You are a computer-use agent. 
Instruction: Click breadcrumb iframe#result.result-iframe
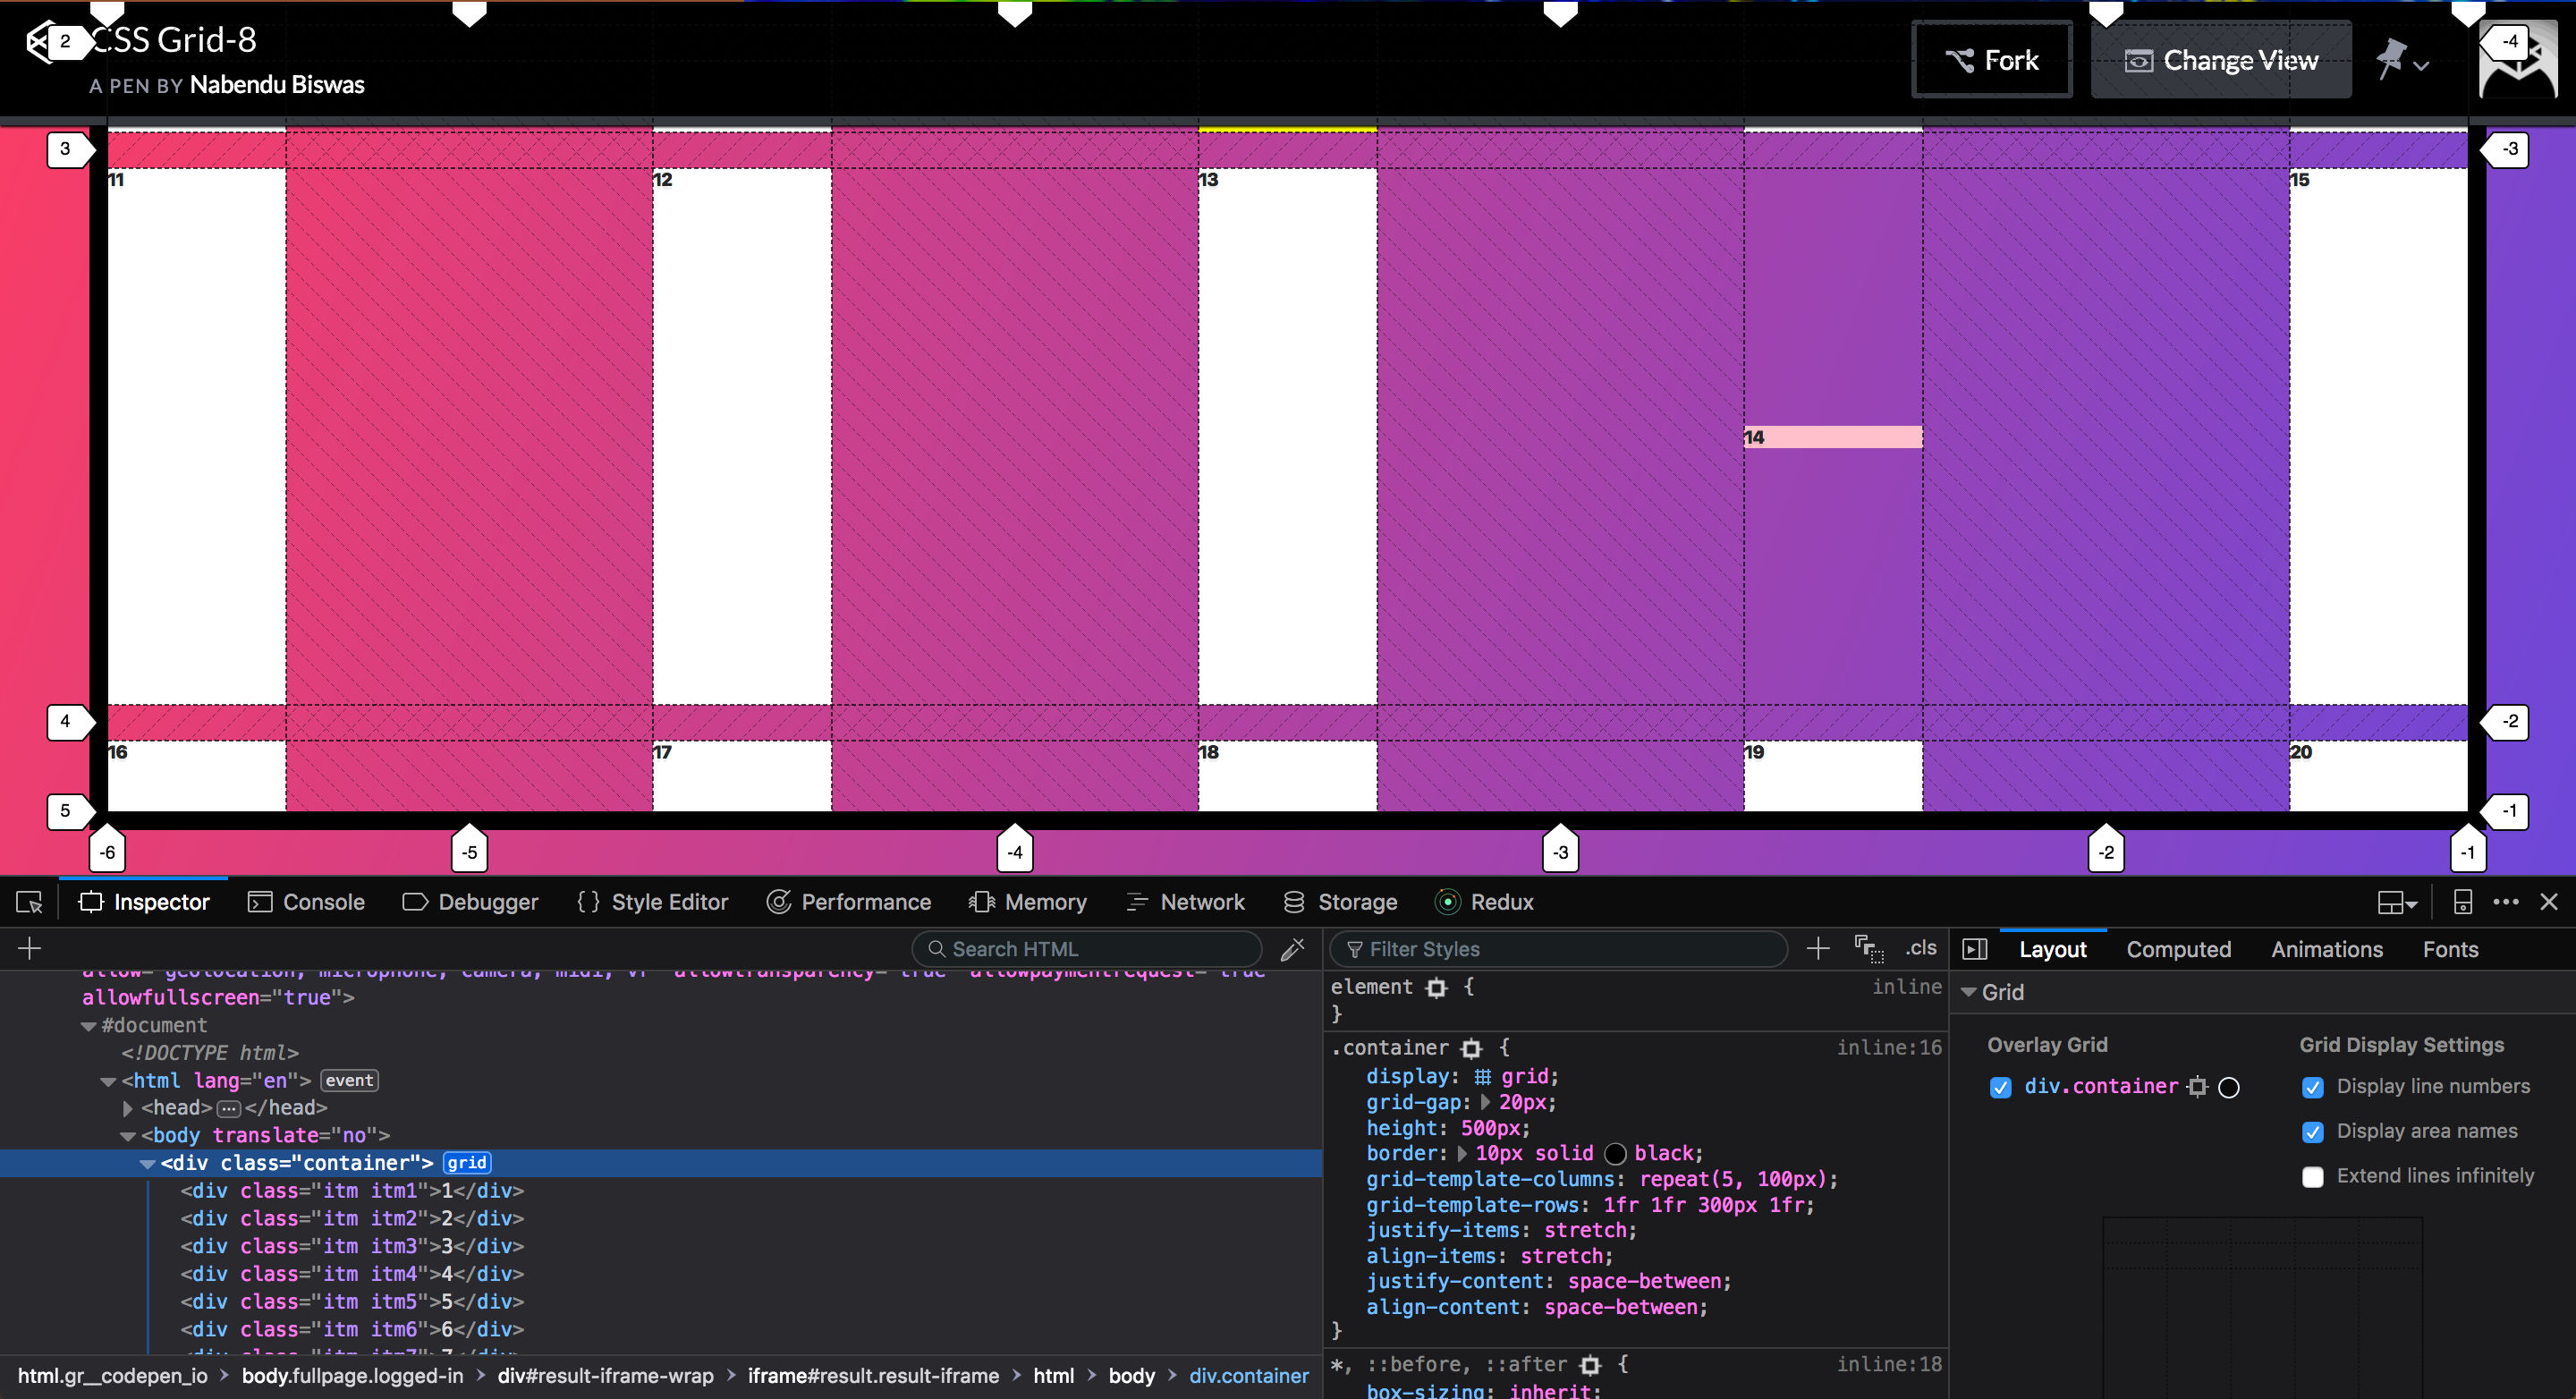(873, 1376)
